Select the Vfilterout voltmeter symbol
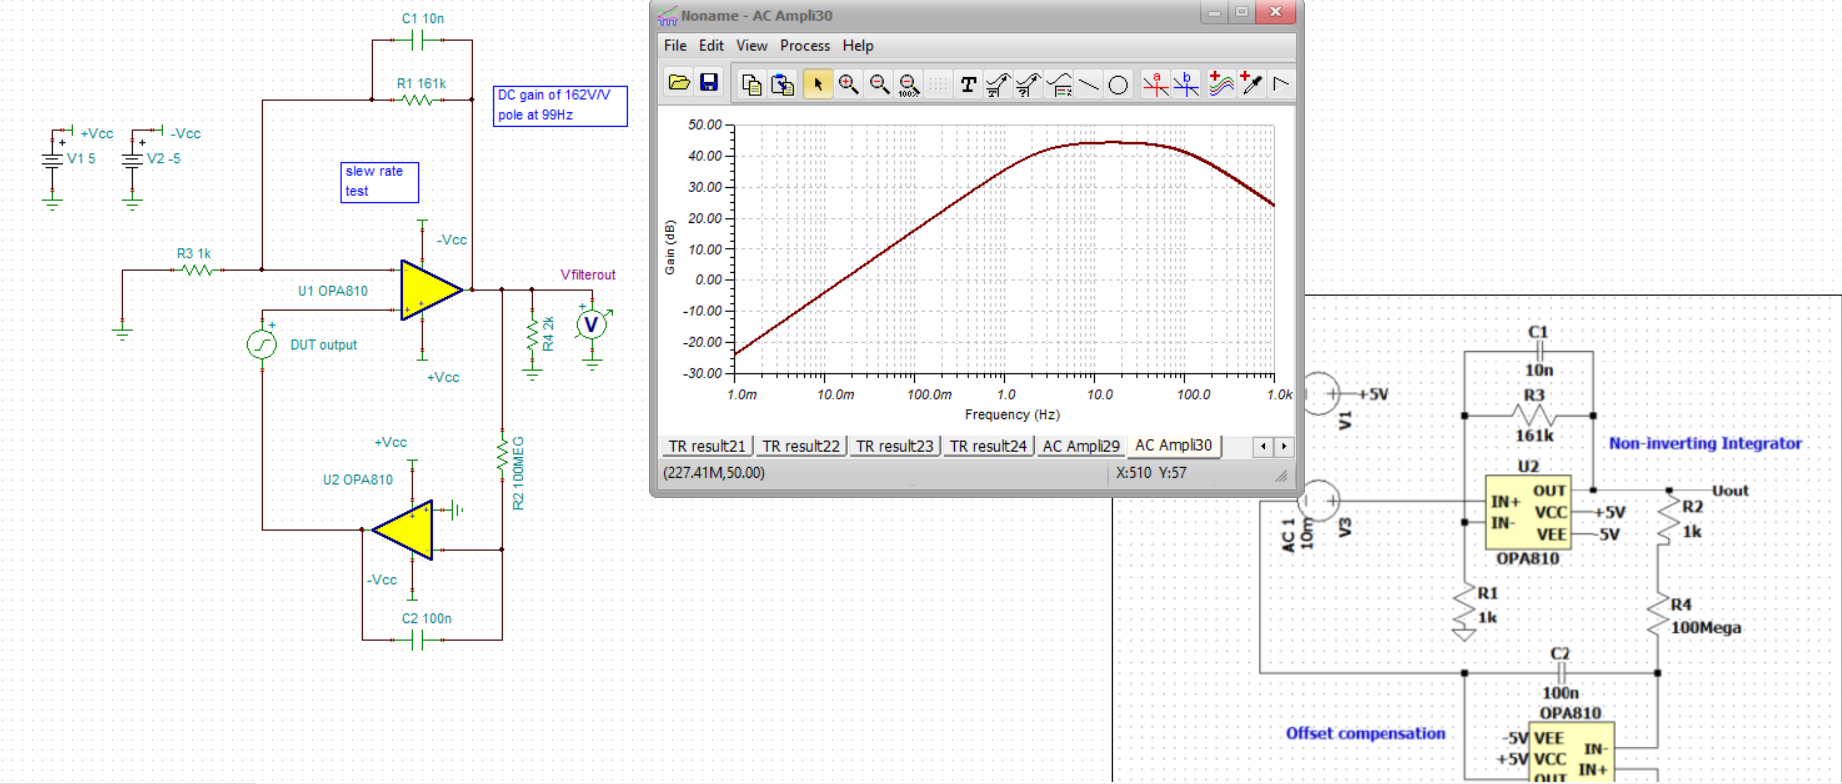The image size is (1842, 784). 592,324
